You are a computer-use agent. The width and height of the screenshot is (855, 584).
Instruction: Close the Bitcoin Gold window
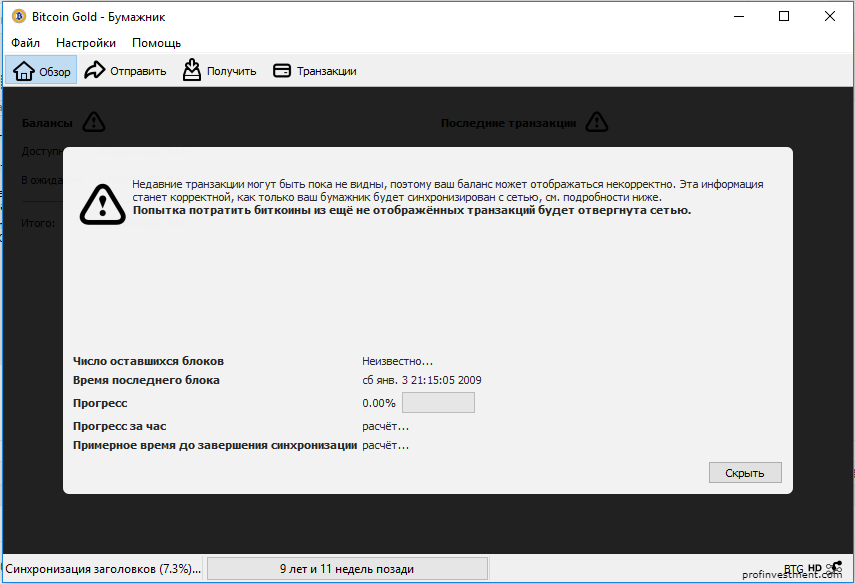click(x=829, y=16)
